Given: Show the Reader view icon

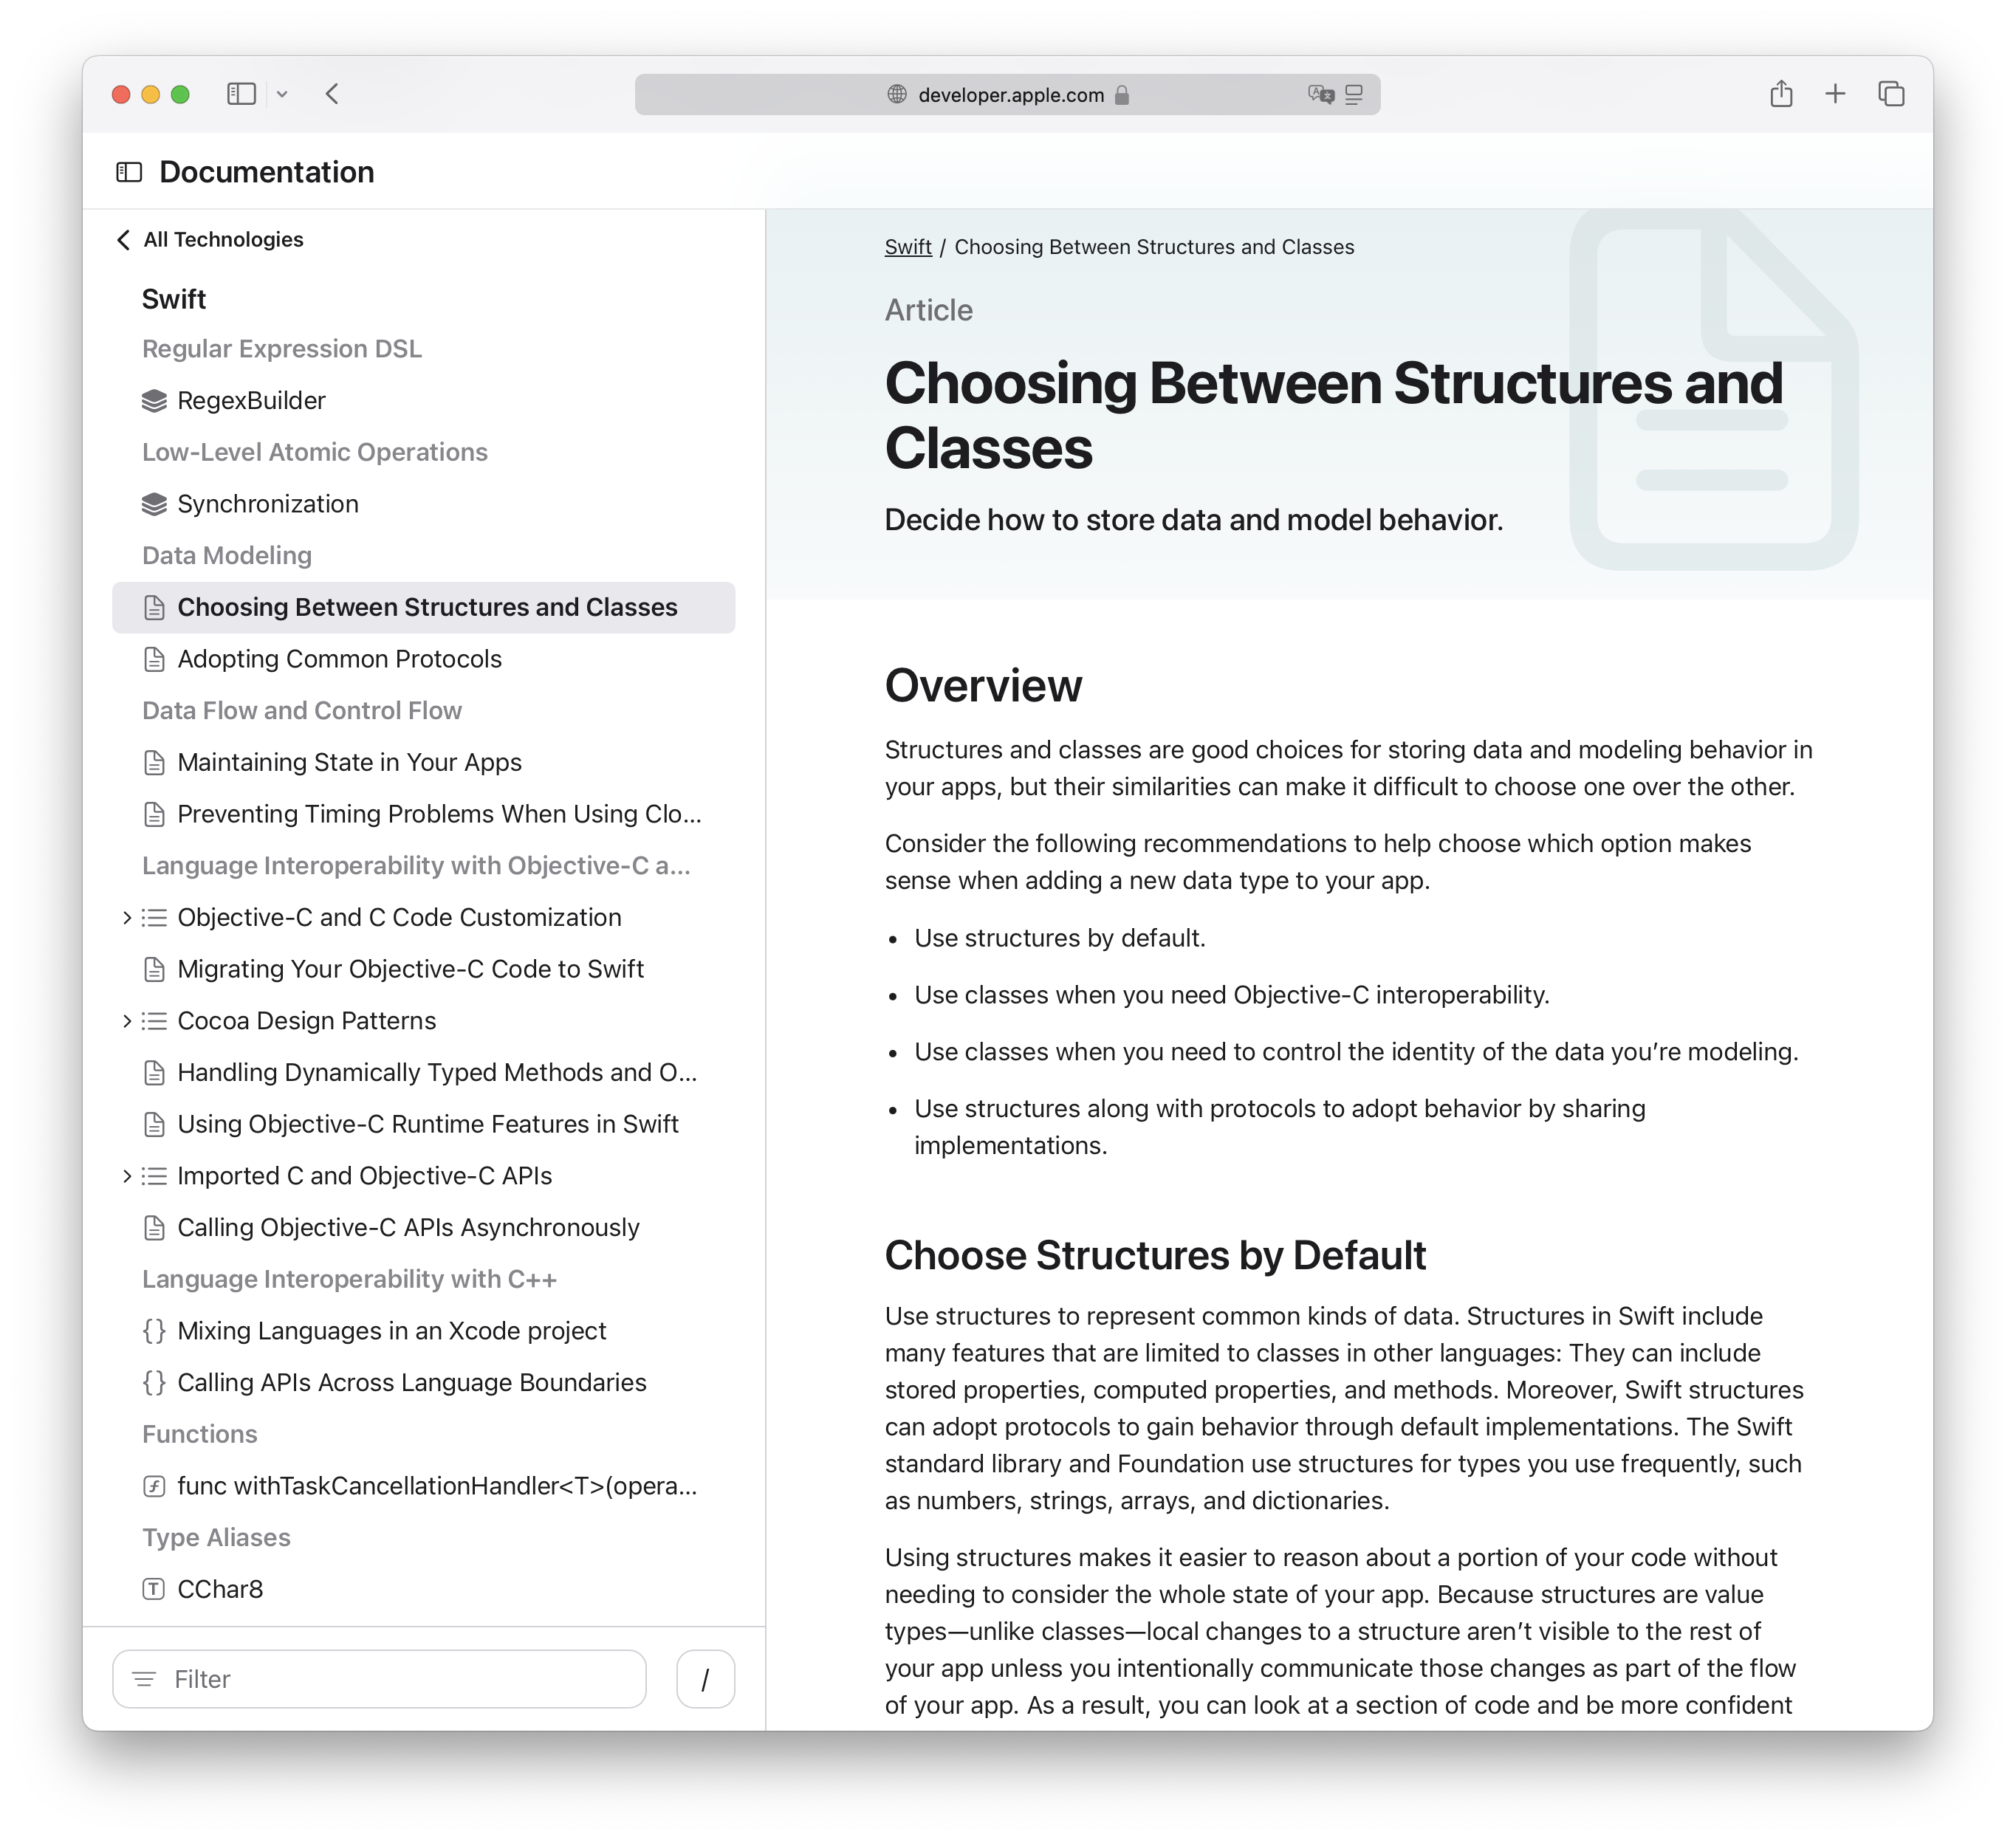Looking at the screenshot, I should click(1355, 94).
